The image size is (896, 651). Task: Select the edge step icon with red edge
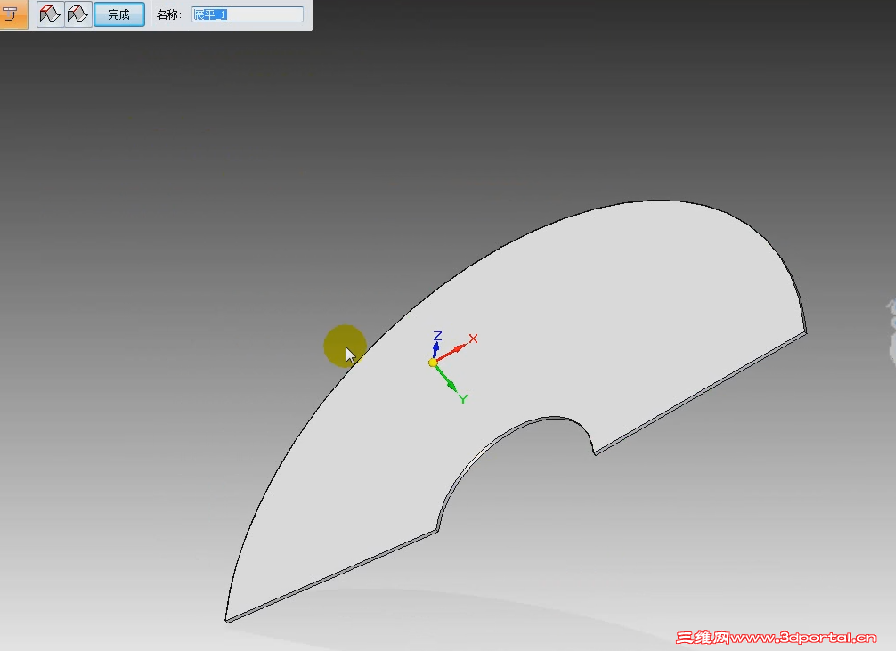click(x=78, y=14)
